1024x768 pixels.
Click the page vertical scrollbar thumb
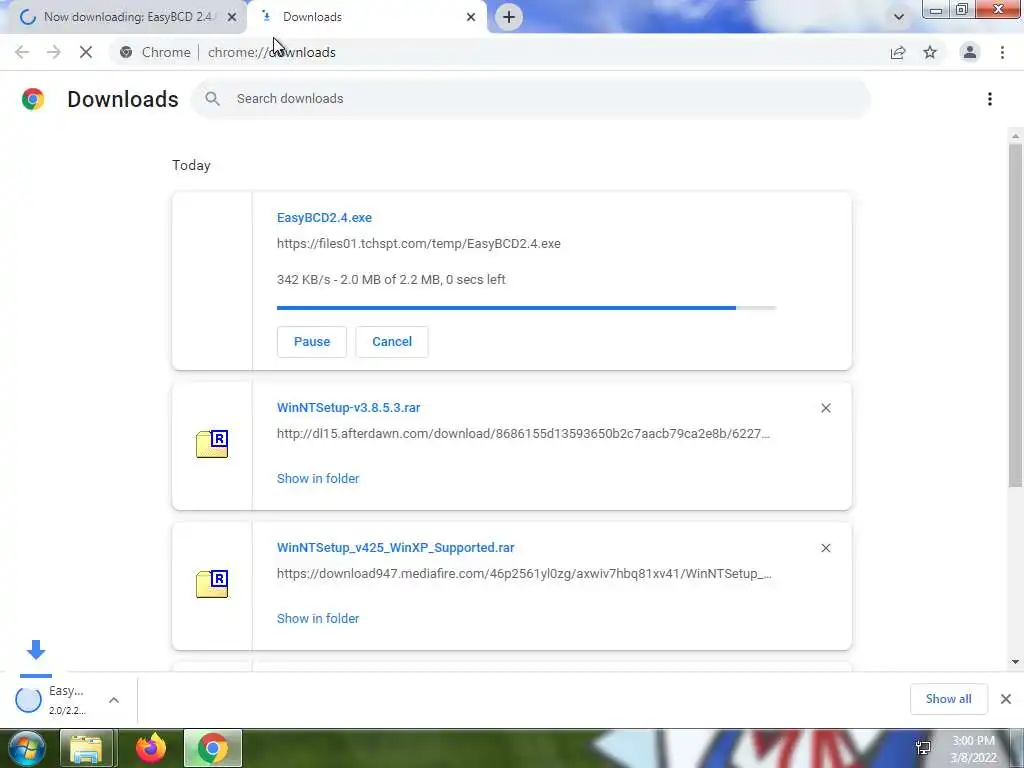1015,315
